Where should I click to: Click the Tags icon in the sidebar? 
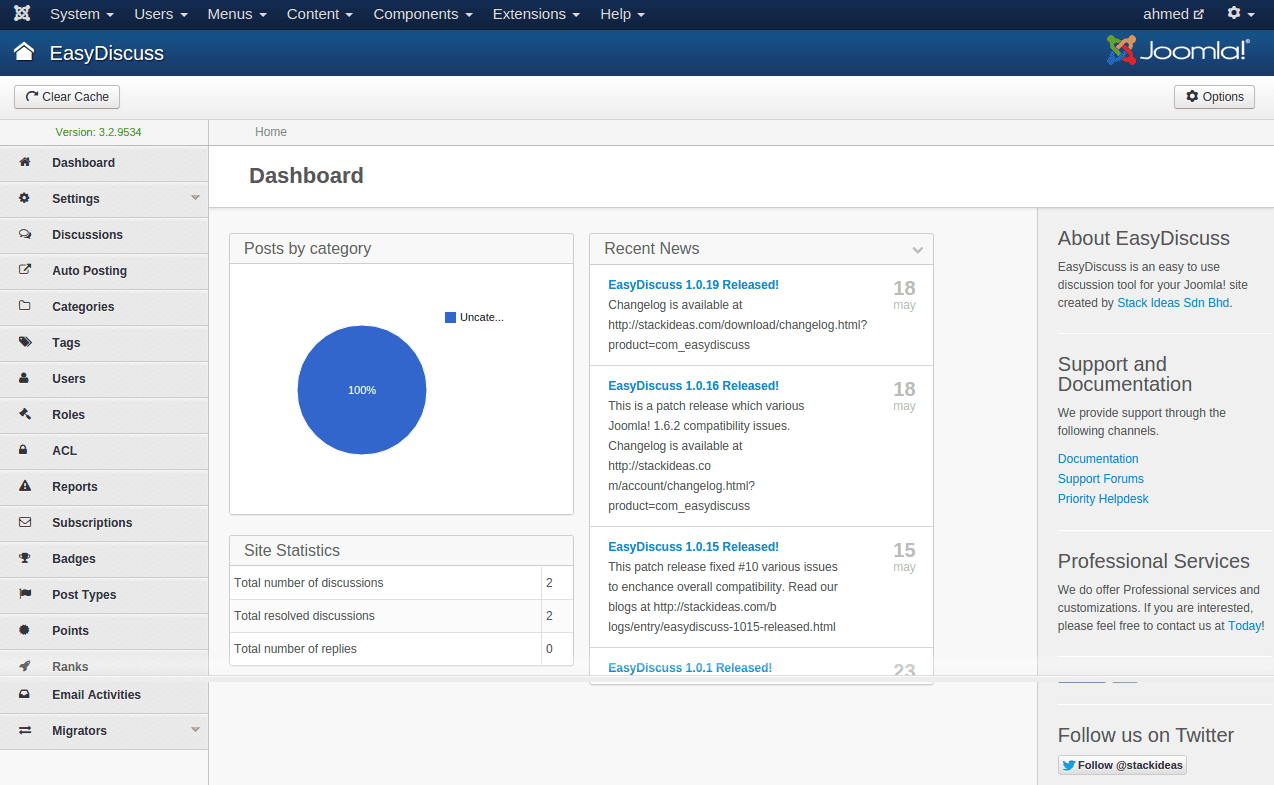coord(25,342)
